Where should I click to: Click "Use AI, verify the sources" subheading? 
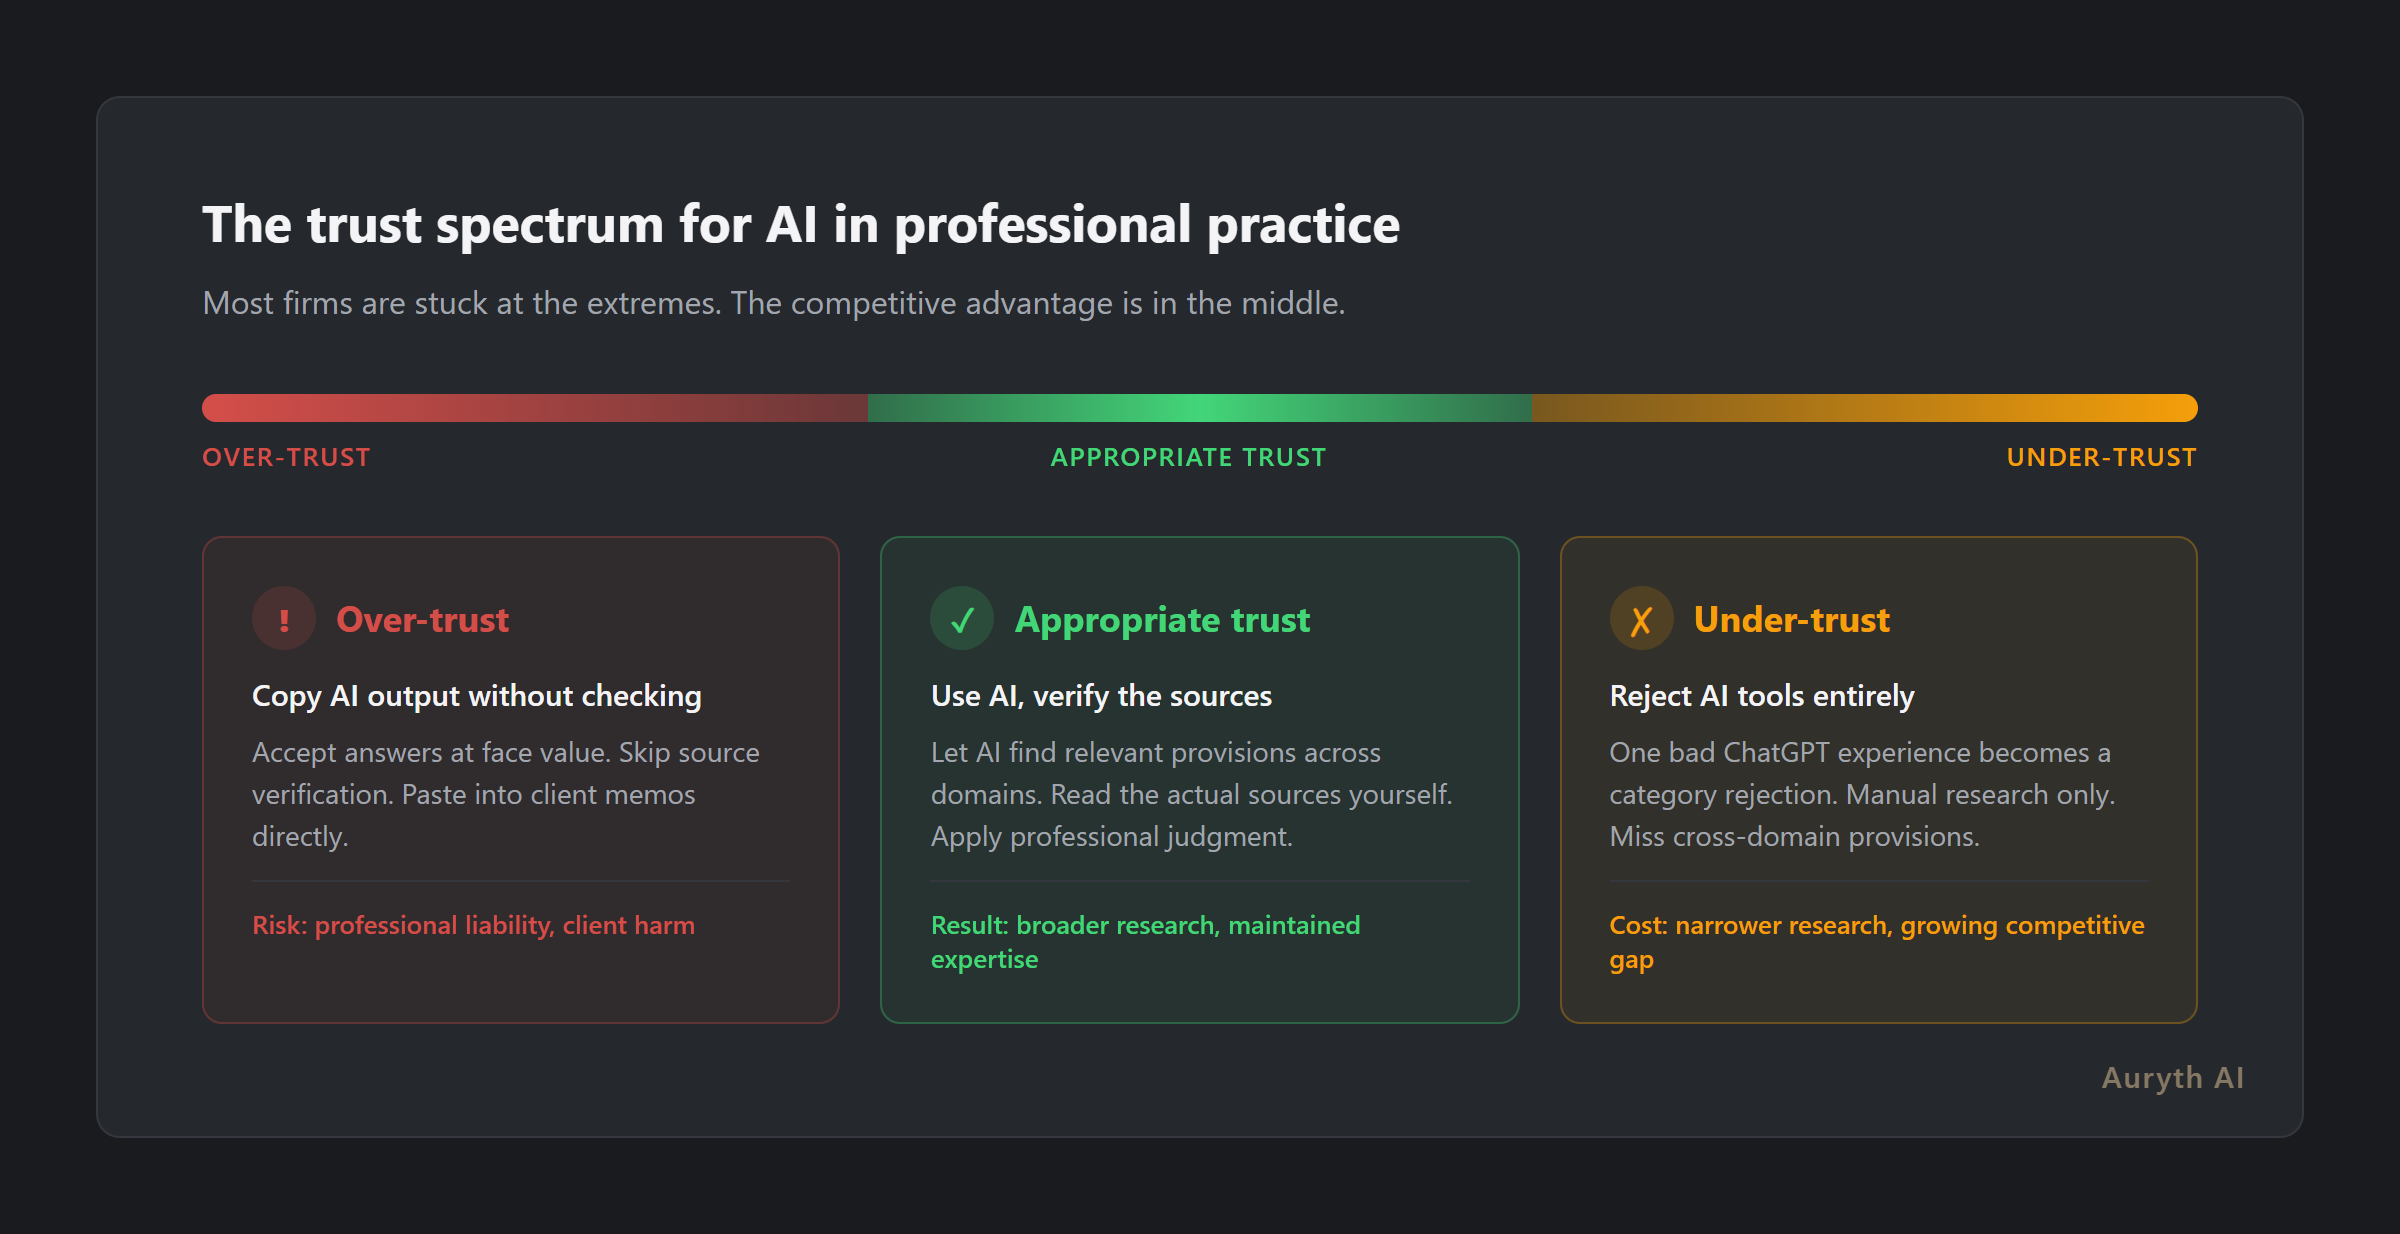pos(1101,696)
